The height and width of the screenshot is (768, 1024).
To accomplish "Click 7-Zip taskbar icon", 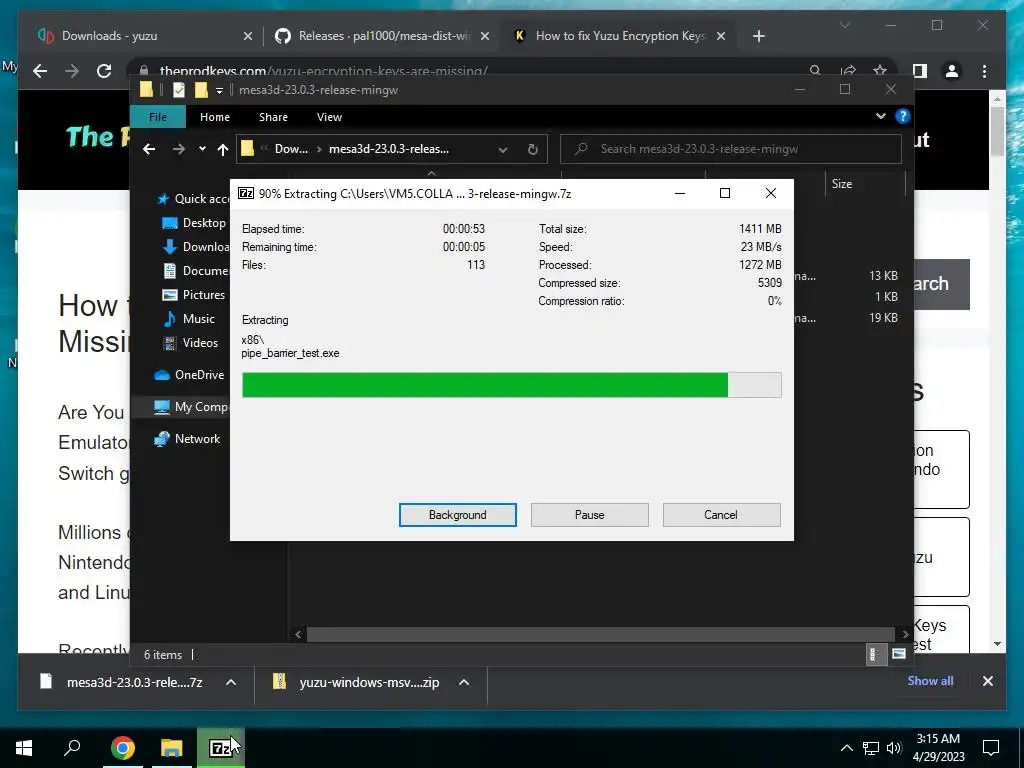I will coord(221,748).
